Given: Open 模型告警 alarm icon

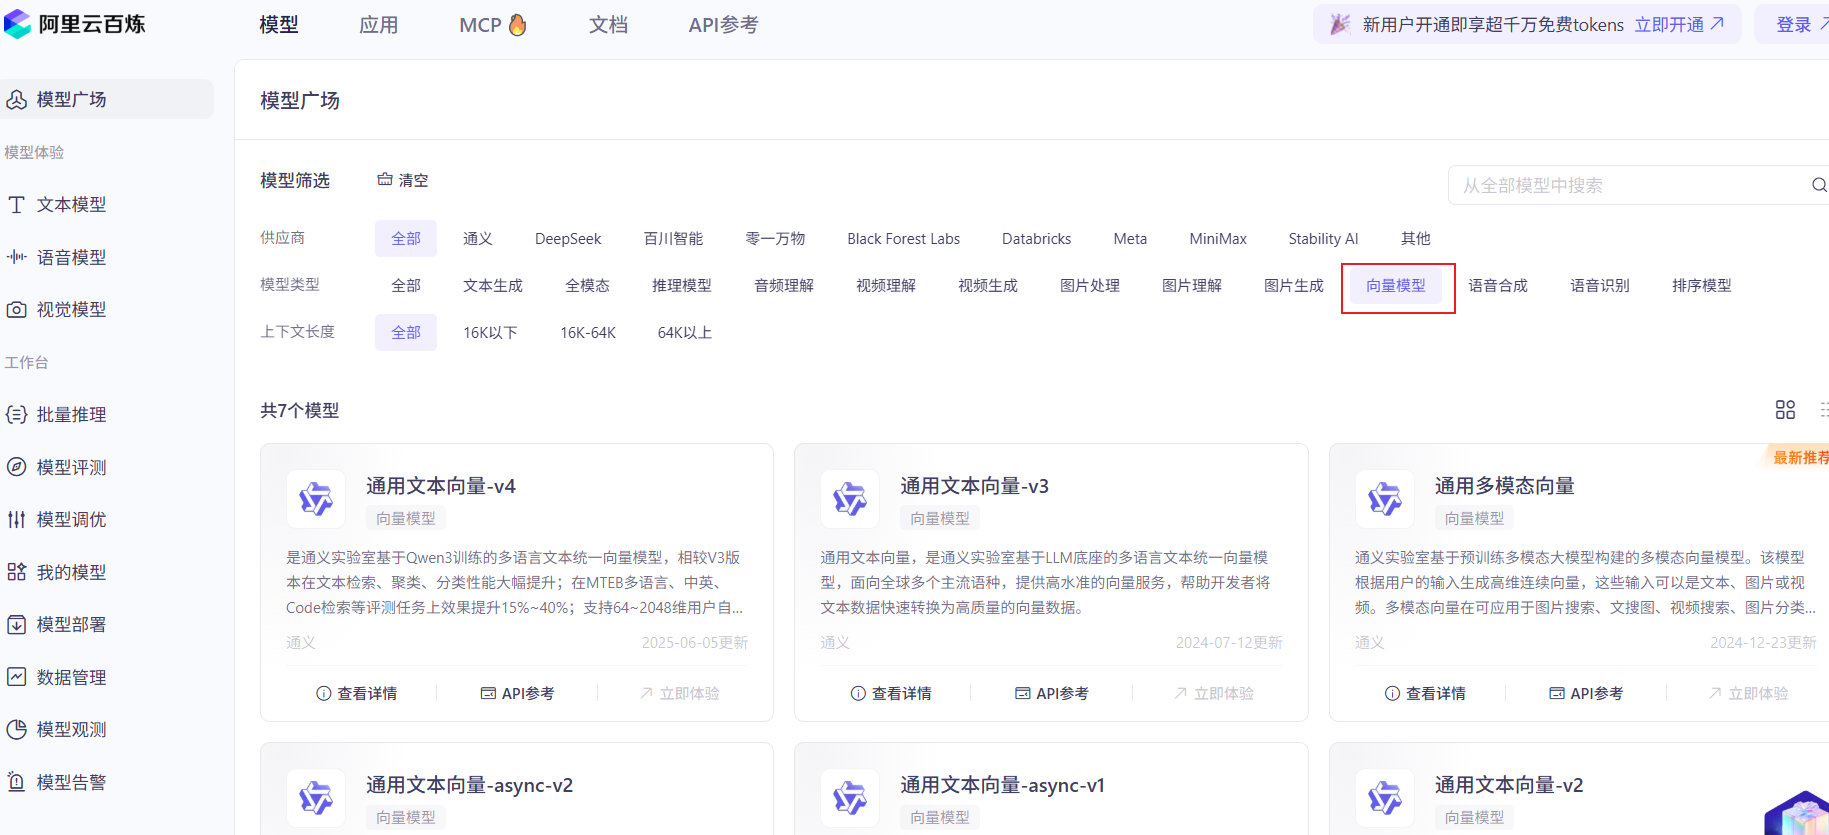Looking at the screenshot, I should point(16,782).
